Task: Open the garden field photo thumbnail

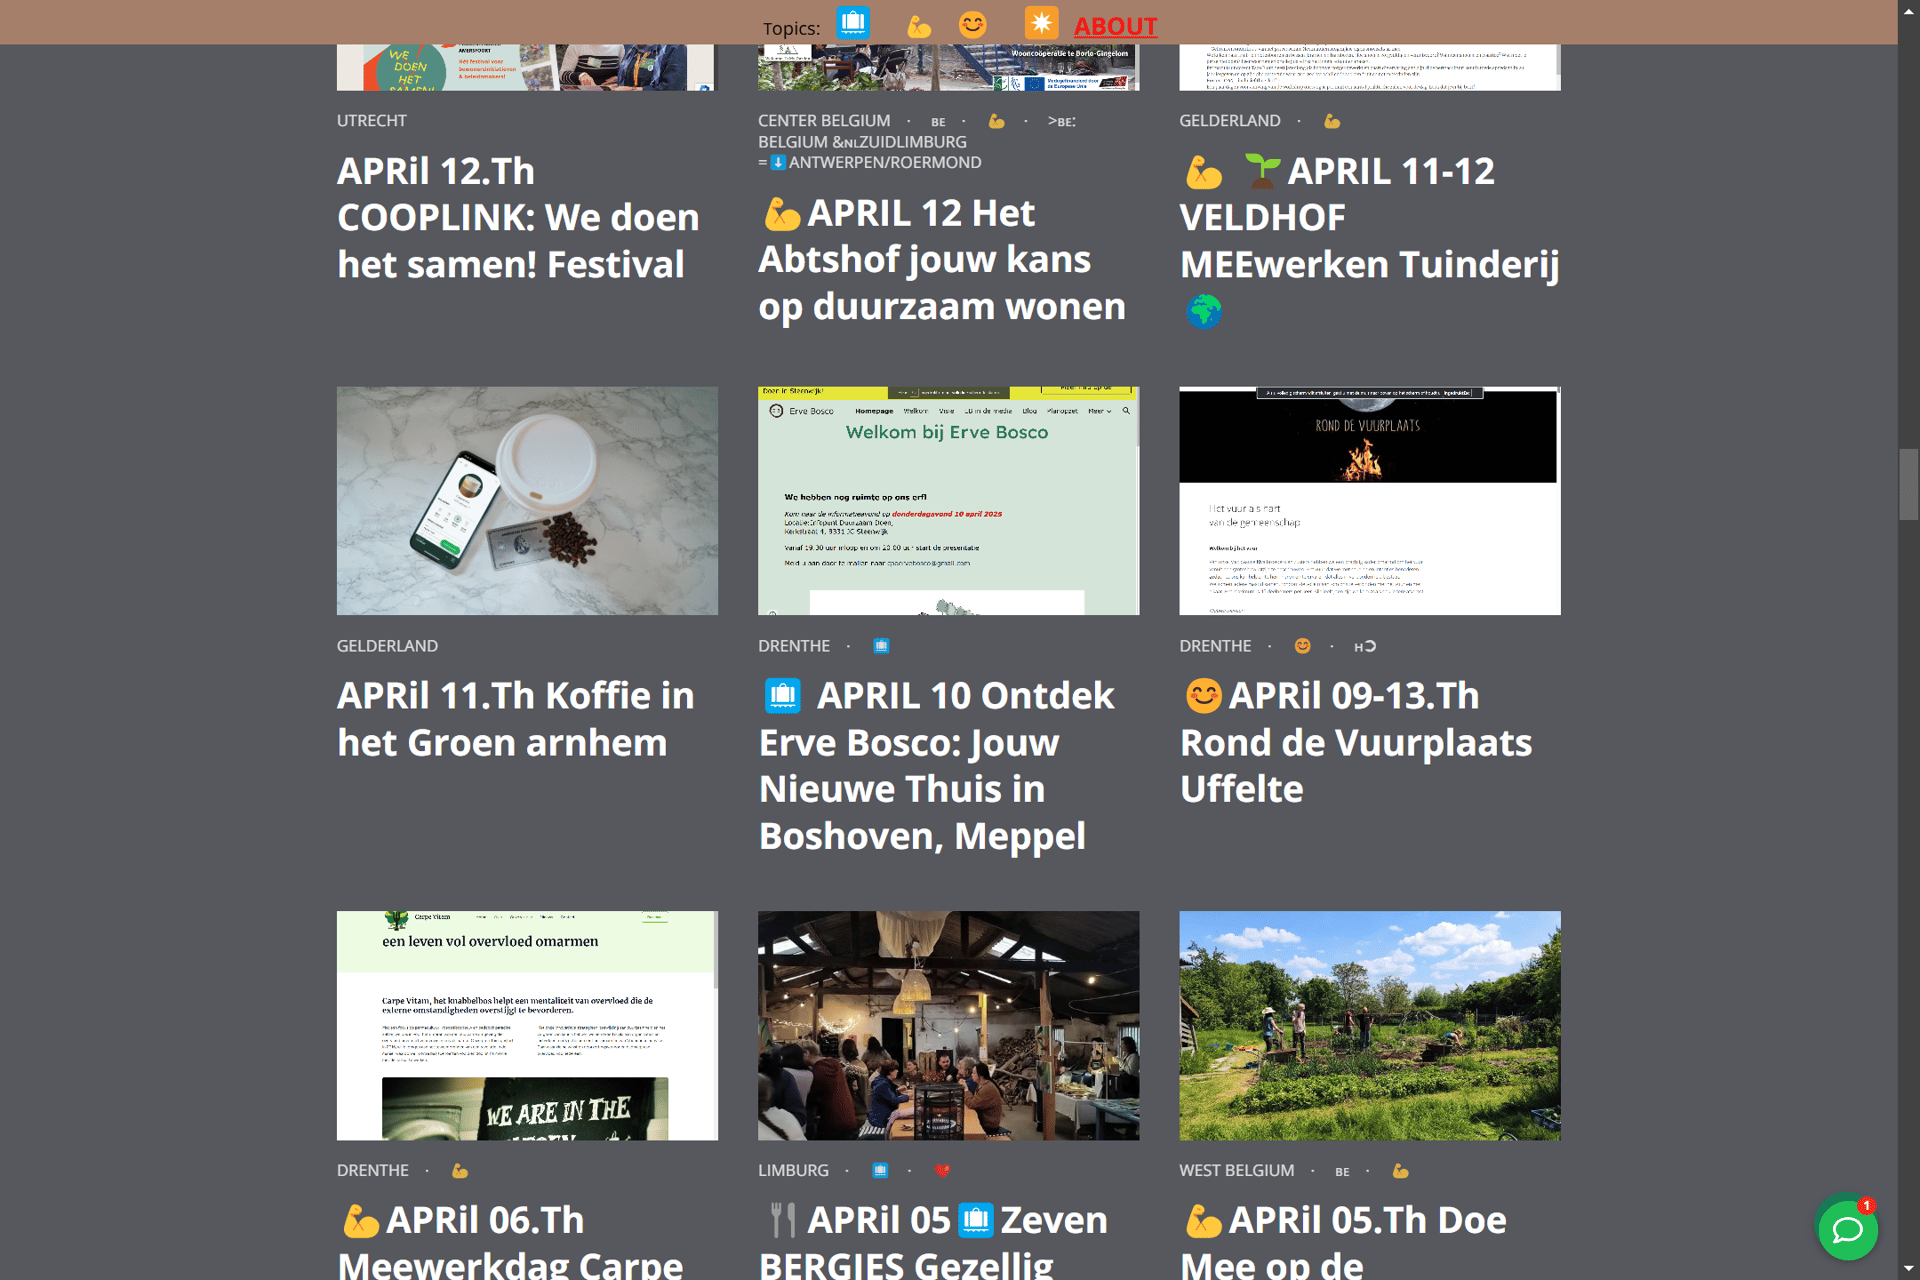Action: pyautogui.click(x=1369, y=1025)
